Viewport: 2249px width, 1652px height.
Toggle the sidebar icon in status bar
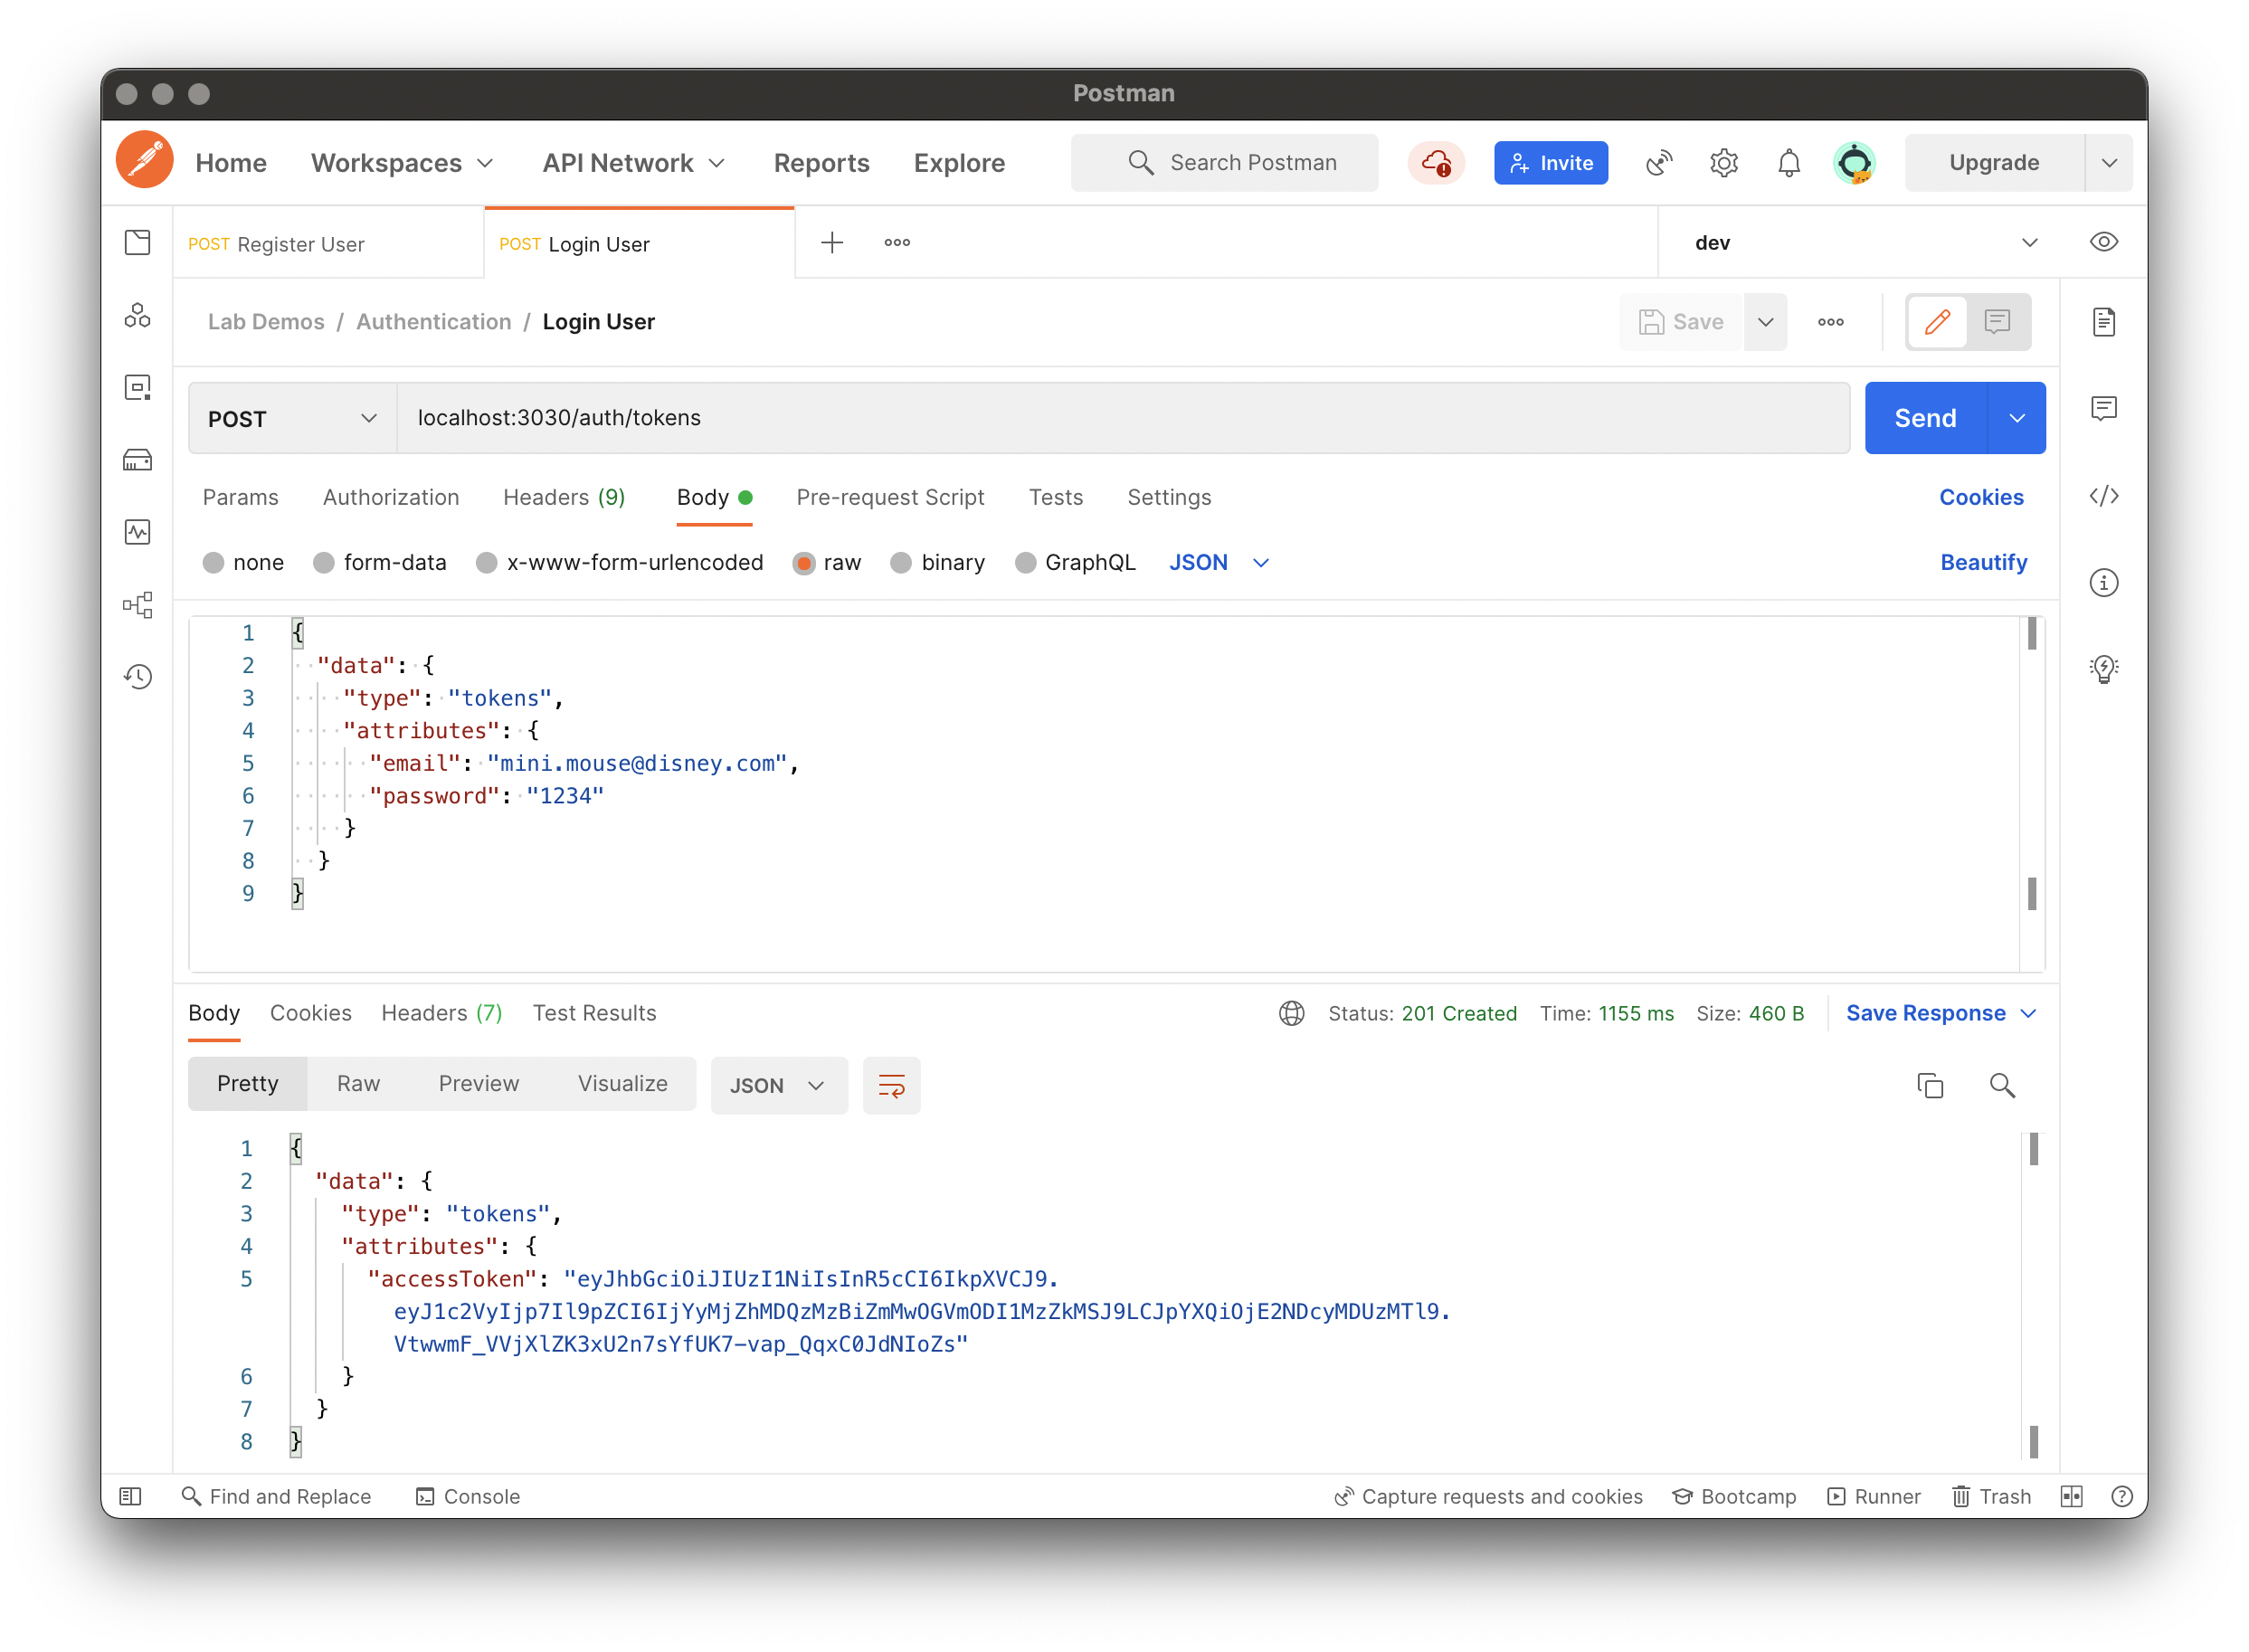tap(130, 1497)
